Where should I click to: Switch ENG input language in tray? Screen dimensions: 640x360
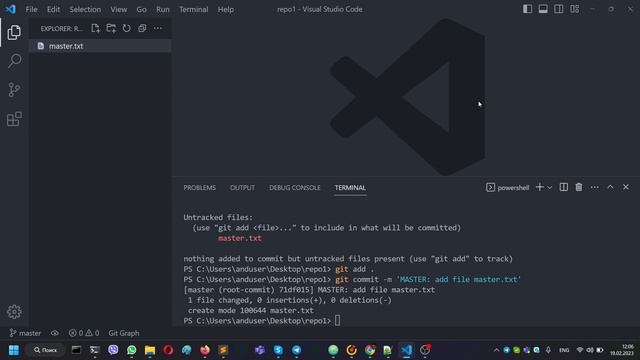pos(564,350)
